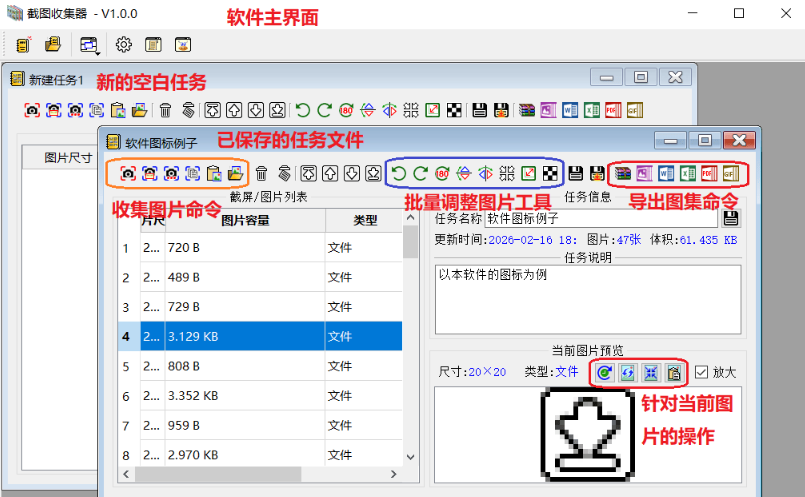Click open image folder icon in 软件图标例子 window
This screenshot has width=805, height=497.
pos(236,174)
